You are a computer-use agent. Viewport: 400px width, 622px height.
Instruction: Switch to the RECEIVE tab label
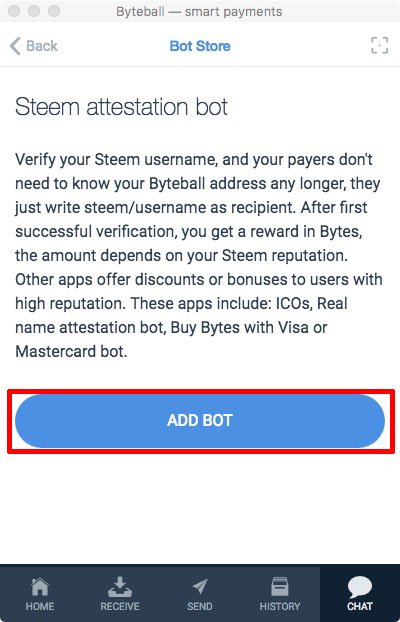(120, 607)
